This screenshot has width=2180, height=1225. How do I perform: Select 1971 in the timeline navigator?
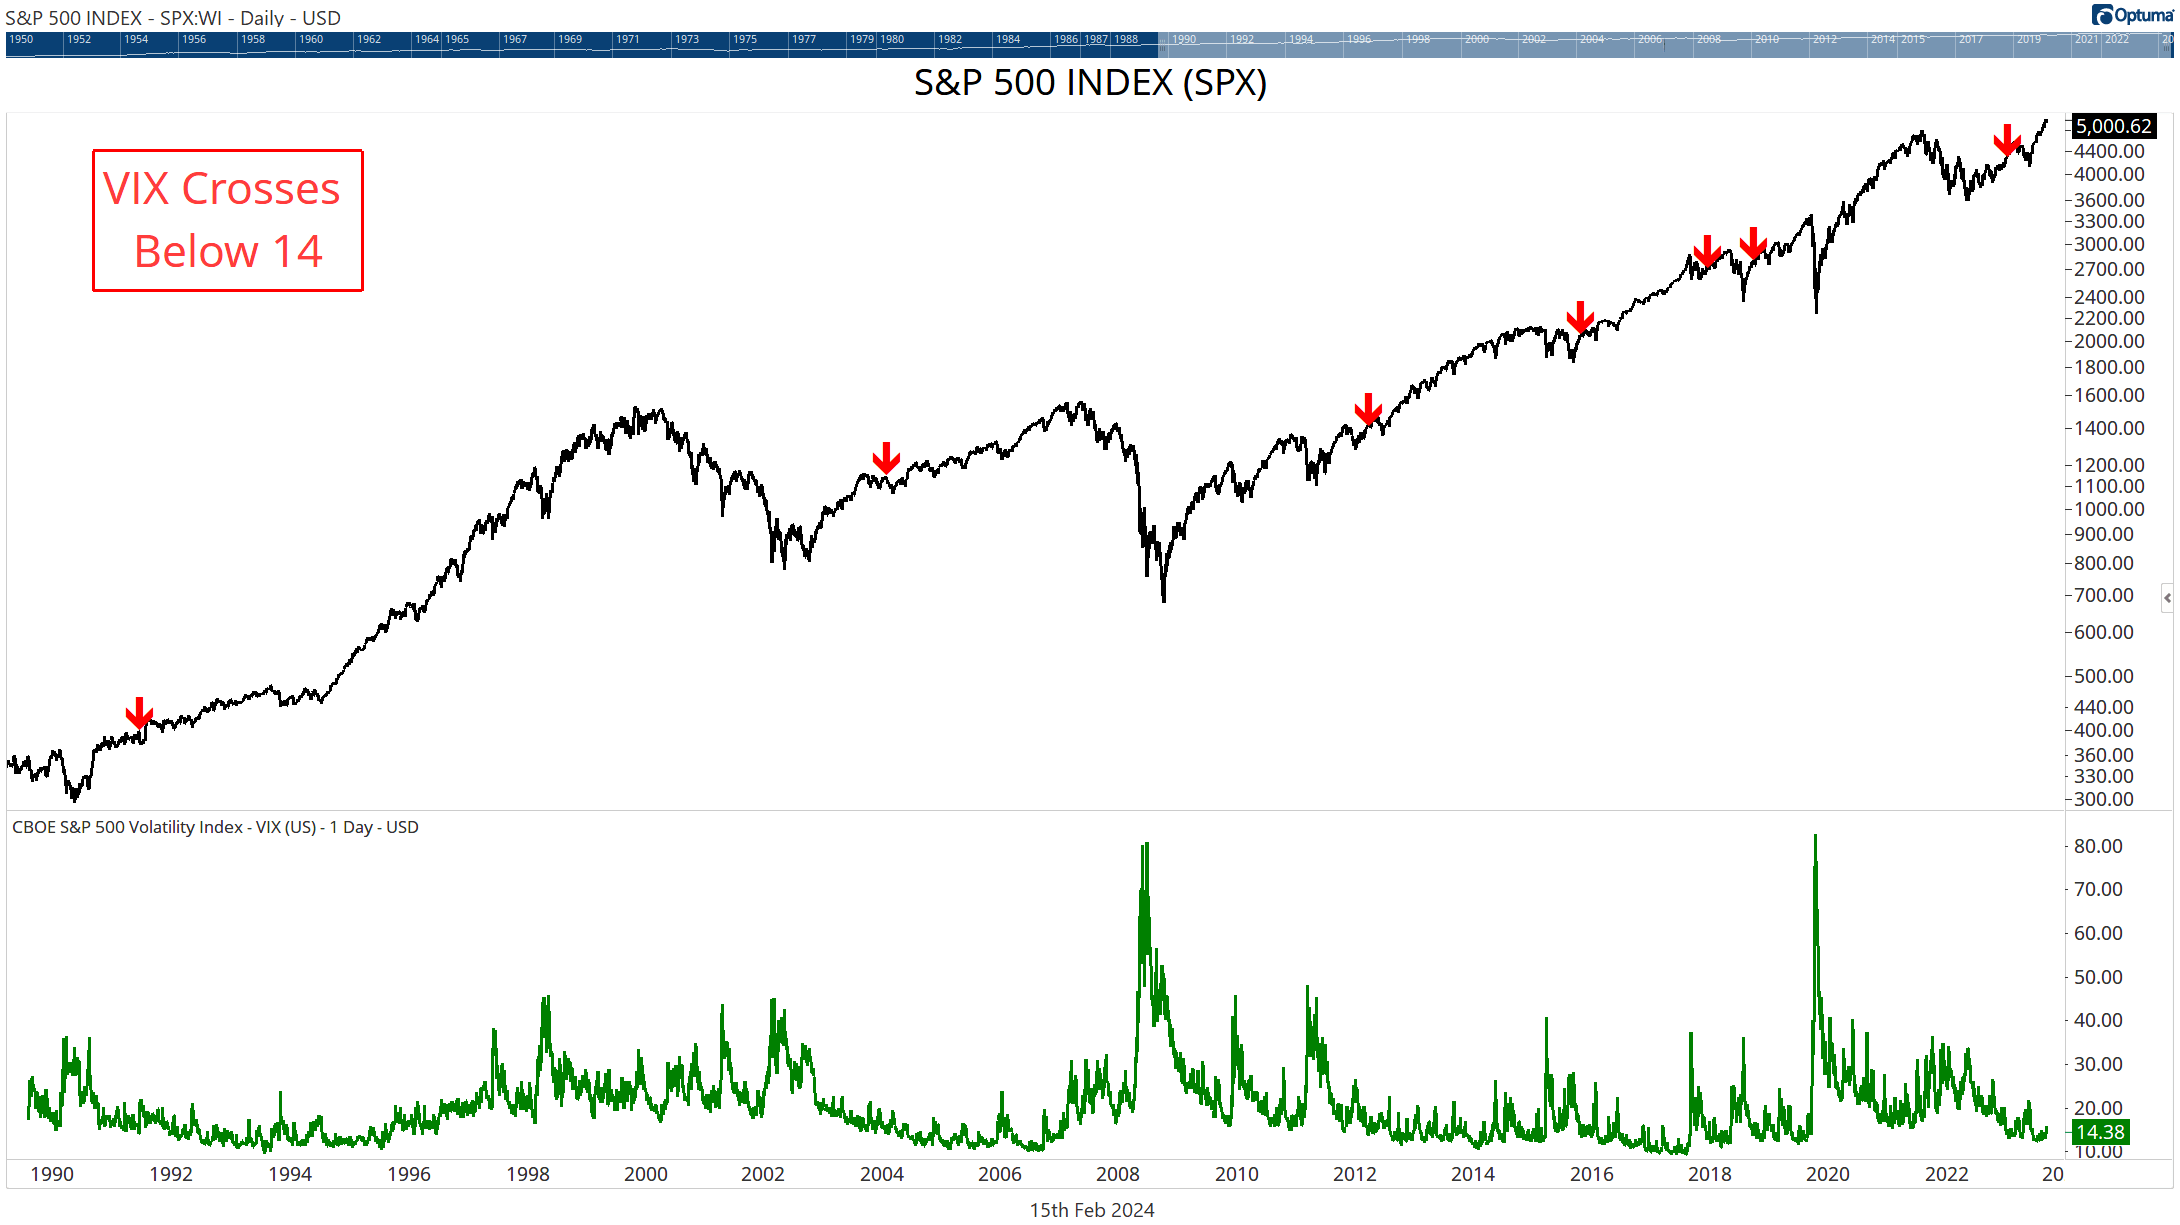[627, 39]
